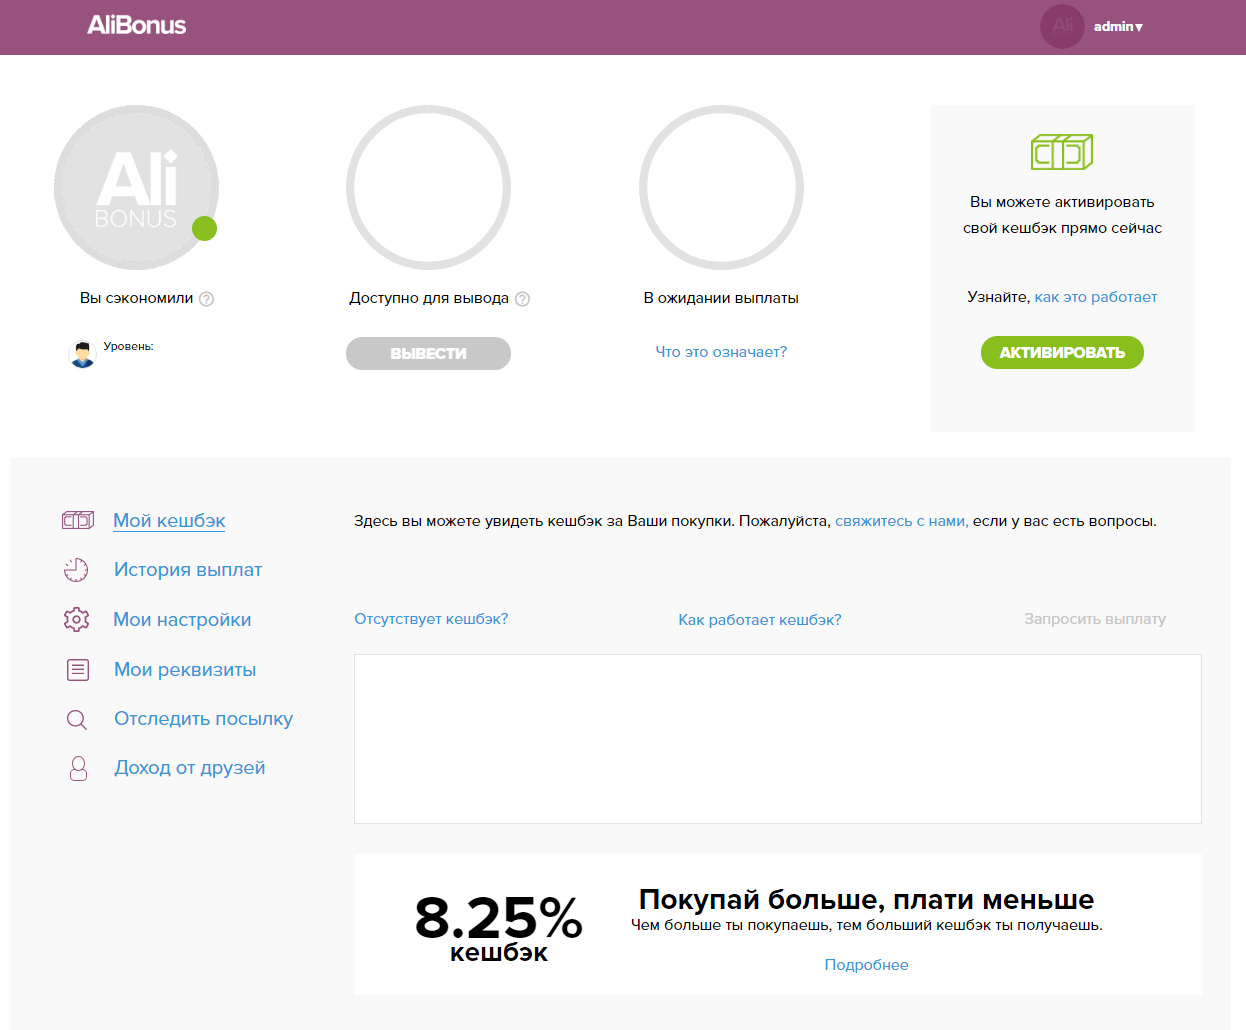Open help icon next to 'Вы сэкономили'

coord(207,299)
